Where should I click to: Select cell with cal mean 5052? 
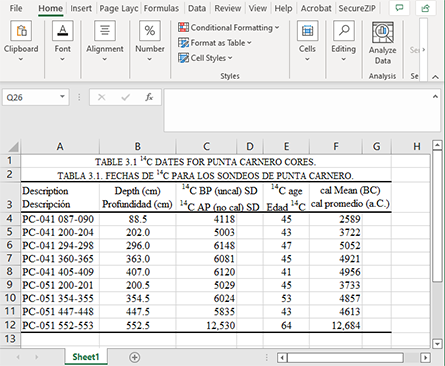click(336, 246)
